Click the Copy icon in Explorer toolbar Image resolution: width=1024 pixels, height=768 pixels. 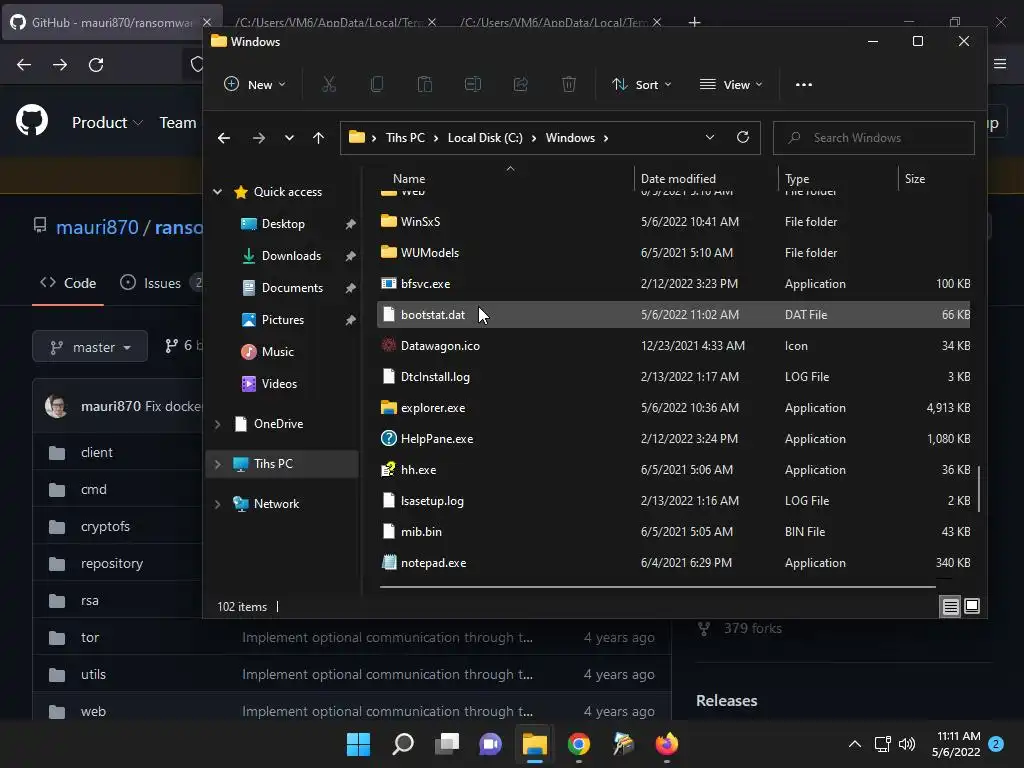coord(377,84)
